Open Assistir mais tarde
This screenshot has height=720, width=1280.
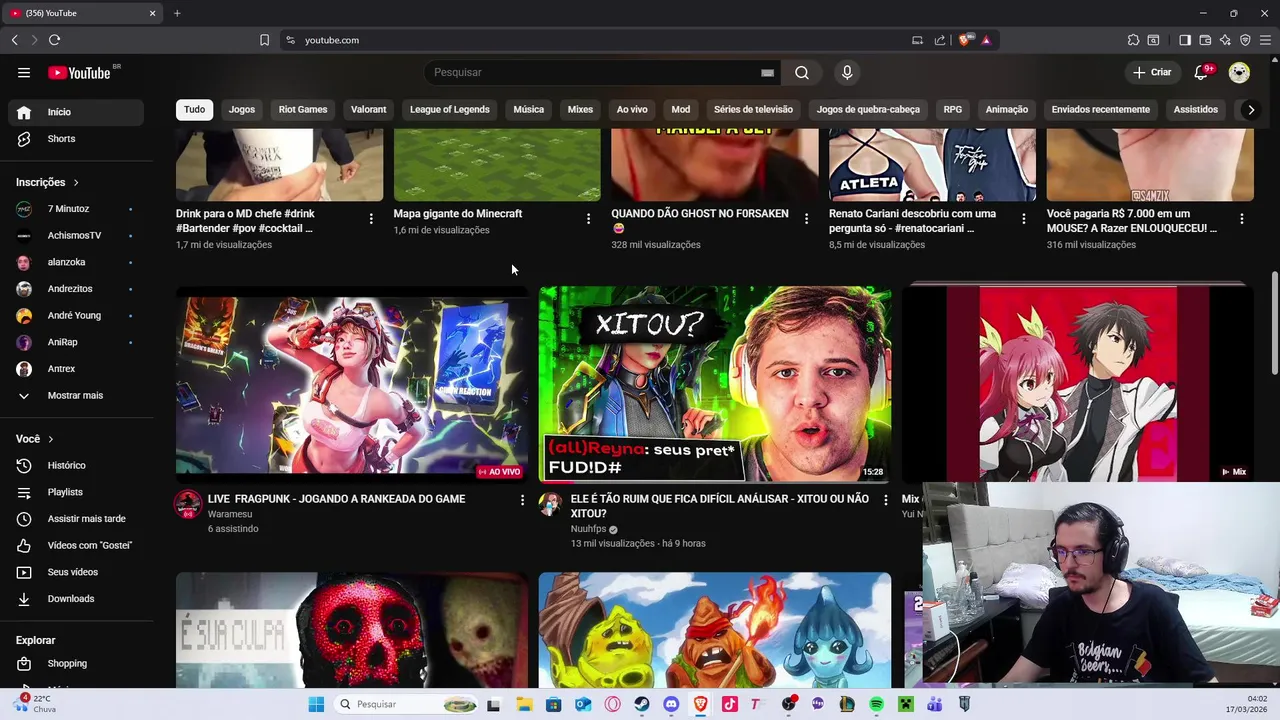coord(76,519)
